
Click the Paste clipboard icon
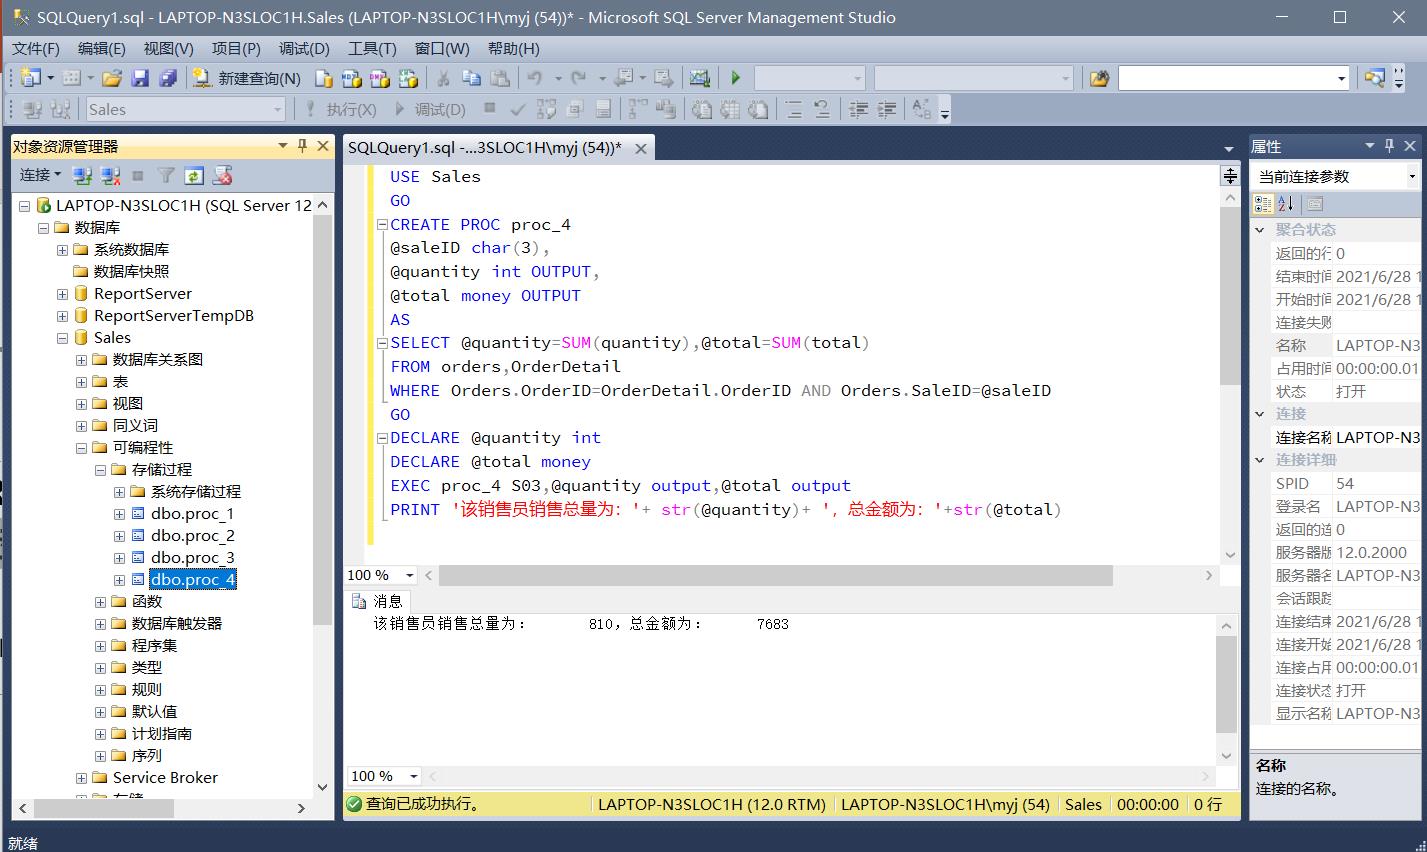500,78
